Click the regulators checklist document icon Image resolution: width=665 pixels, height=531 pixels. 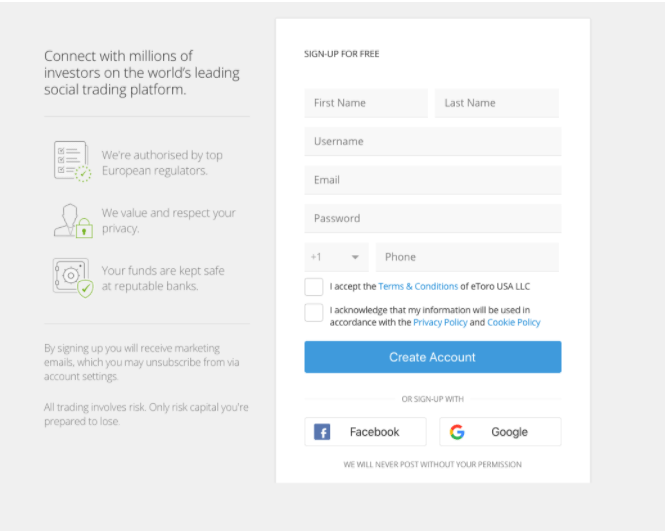click(72, 160)
